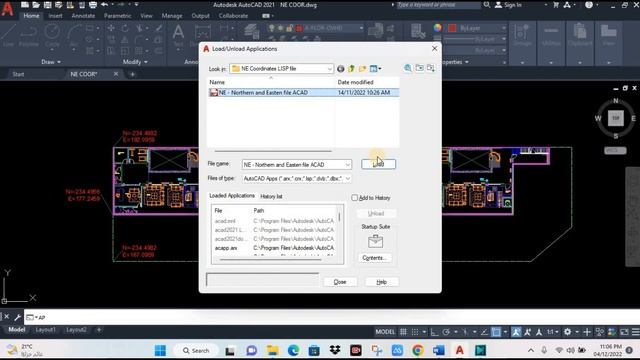640x360 pixels.
Task: Click the Plot printer icon in quick access toolbar
Action: point(93,5)
